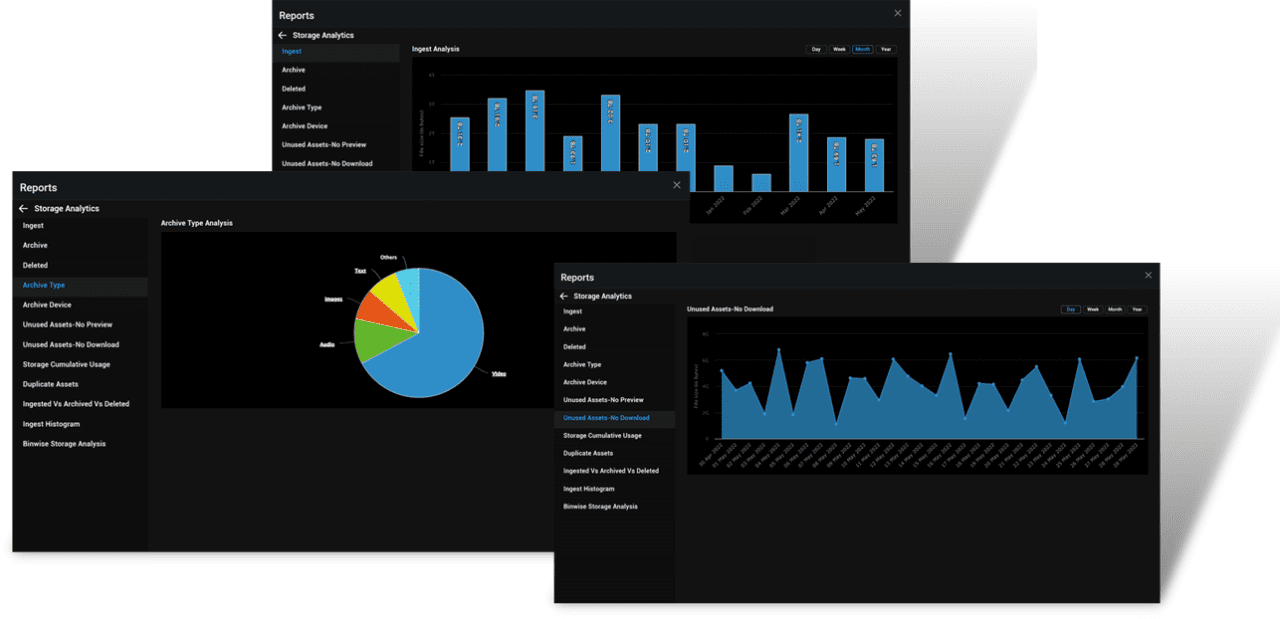Enable Month view on Unused Assets chart

(x=1114, y=310)
